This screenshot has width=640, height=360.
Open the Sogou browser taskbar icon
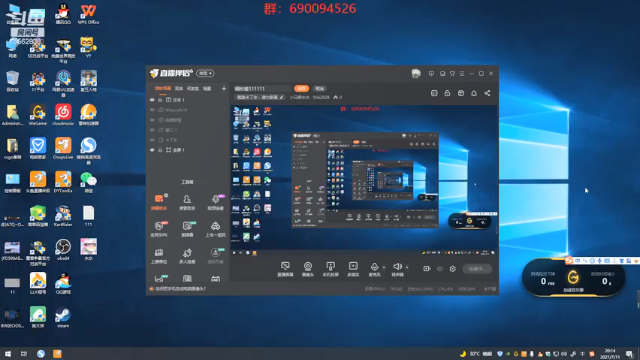point(40,353)
